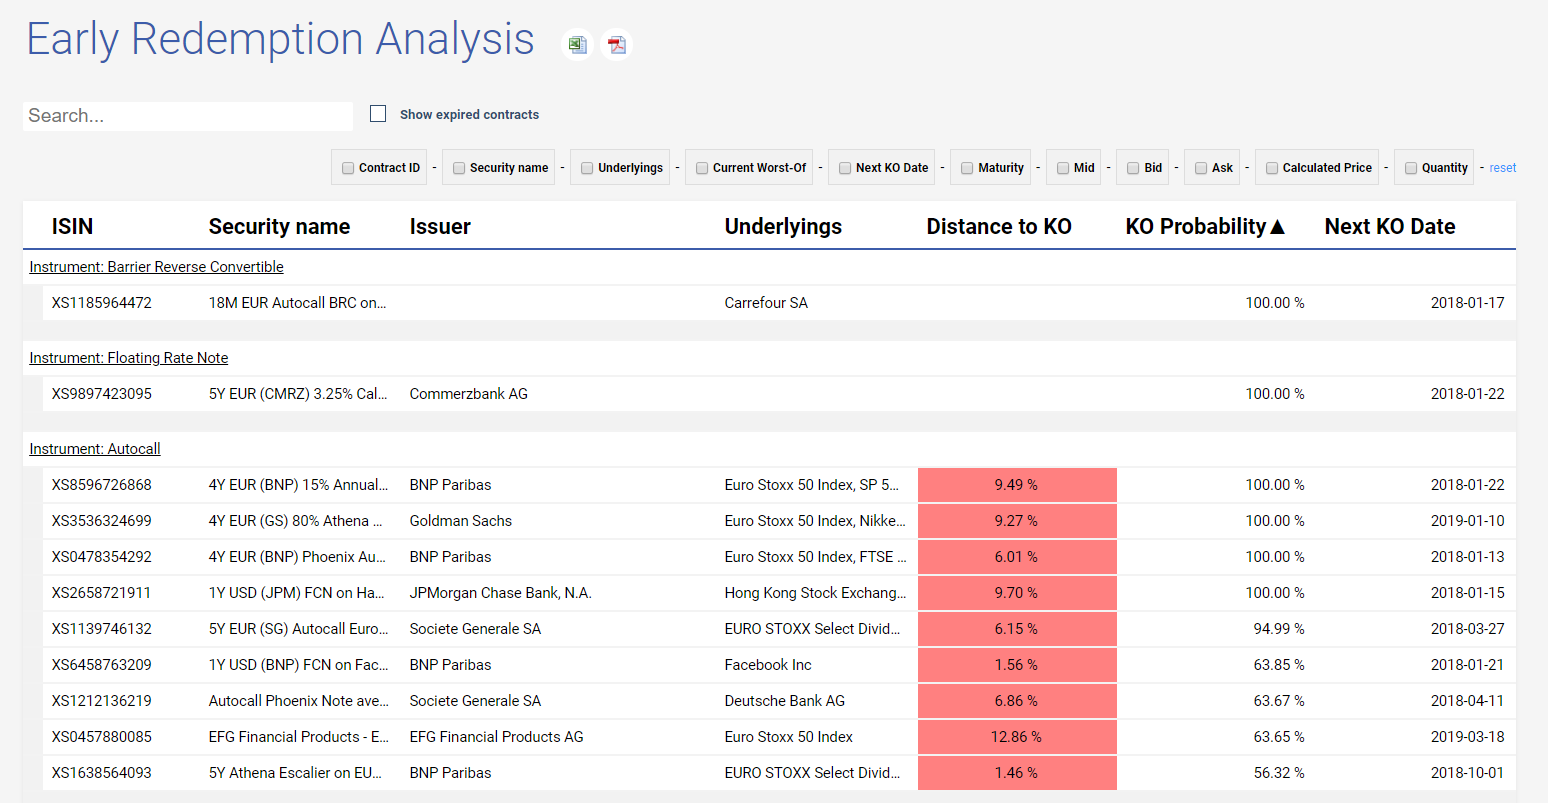The image size is (1548, 803).
Task: Click the 12.86 % distance cell
Action: (x=1017, y=737)
